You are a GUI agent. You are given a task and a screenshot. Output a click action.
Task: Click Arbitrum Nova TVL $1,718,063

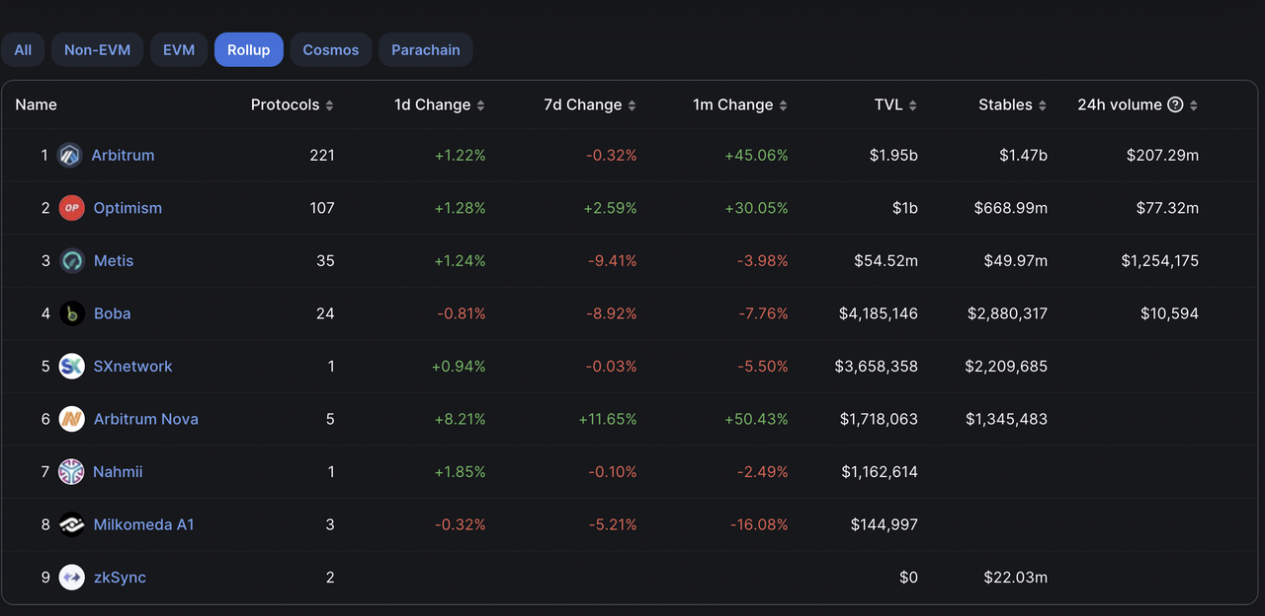click(x=879, y=419)
